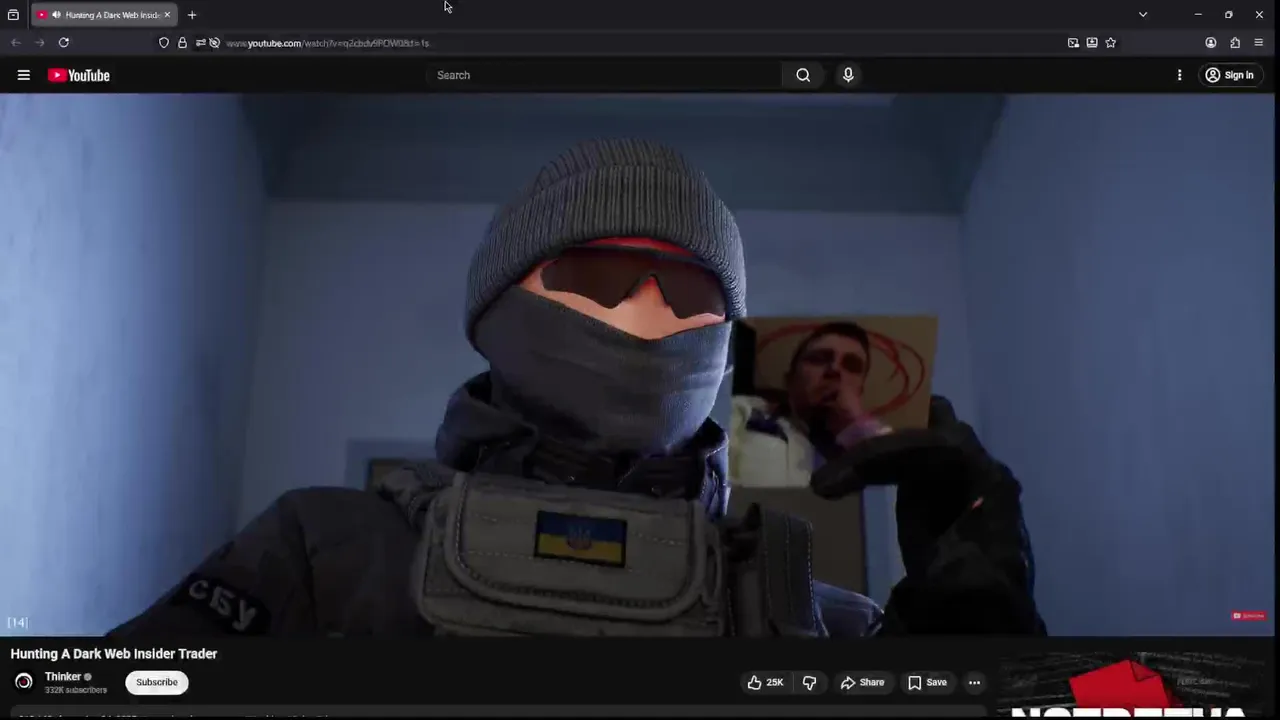
Task: Subscribe to the Thinker channel
Action: (x=156, y=682)
